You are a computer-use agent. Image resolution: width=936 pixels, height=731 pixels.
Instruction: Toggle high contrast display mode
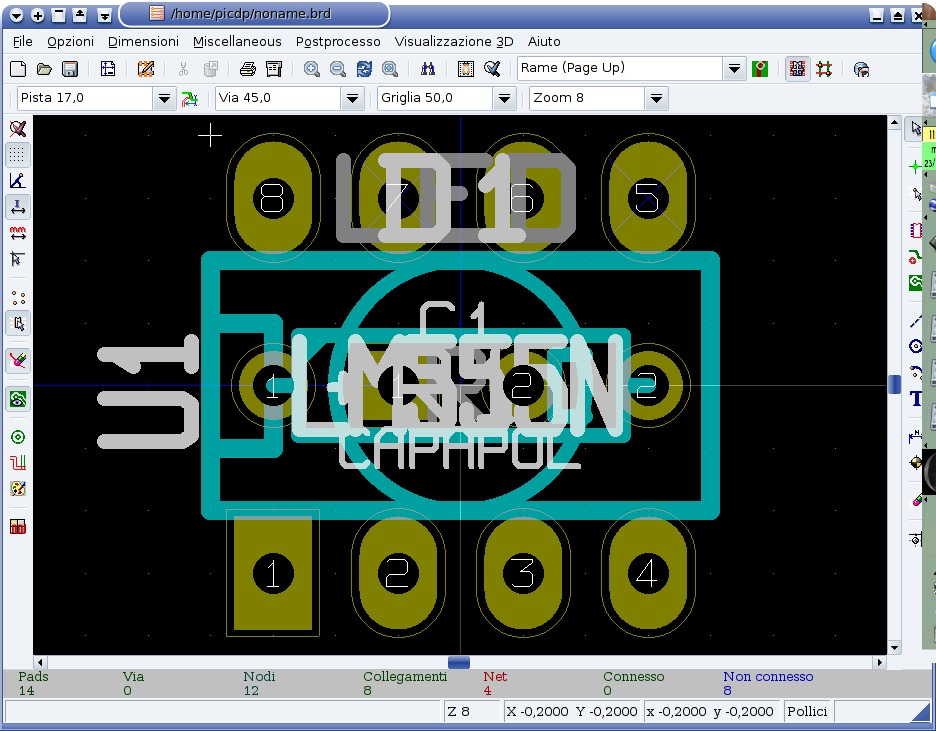point(18,490)
